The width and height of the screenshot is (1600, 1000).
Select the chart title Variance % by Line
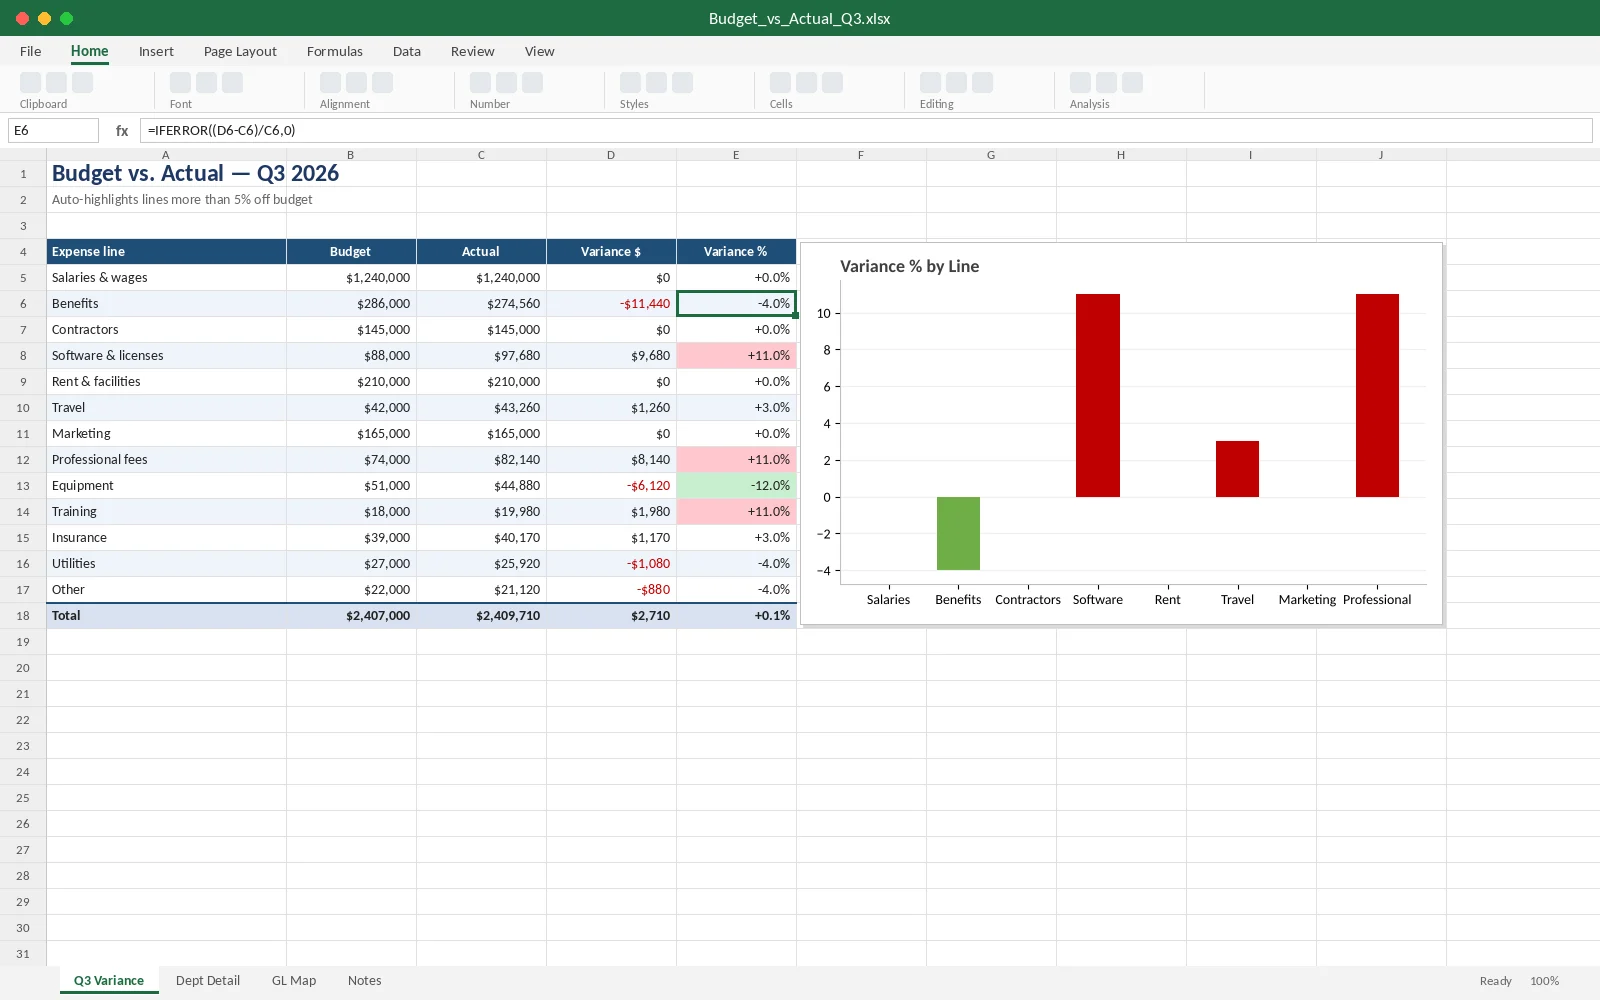pyautogui.click(x=909, y=266)
